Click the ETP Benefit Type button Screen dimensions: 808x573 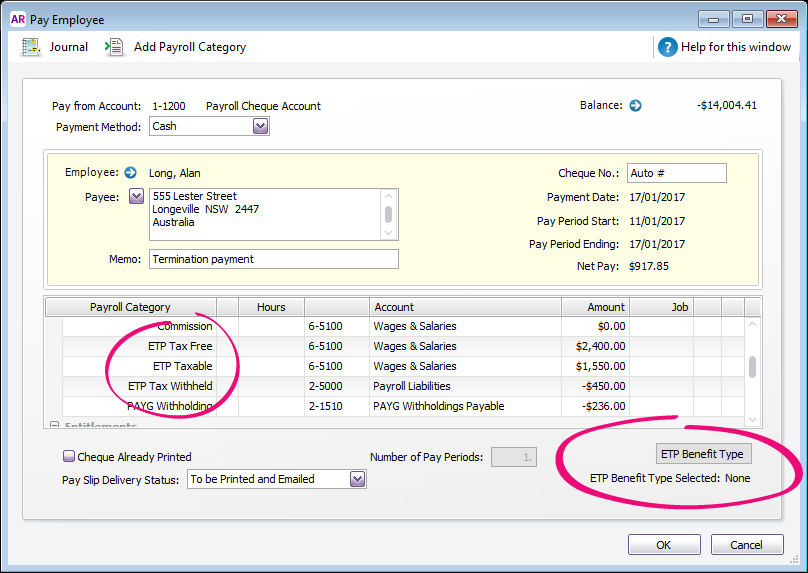pos(702,454)
